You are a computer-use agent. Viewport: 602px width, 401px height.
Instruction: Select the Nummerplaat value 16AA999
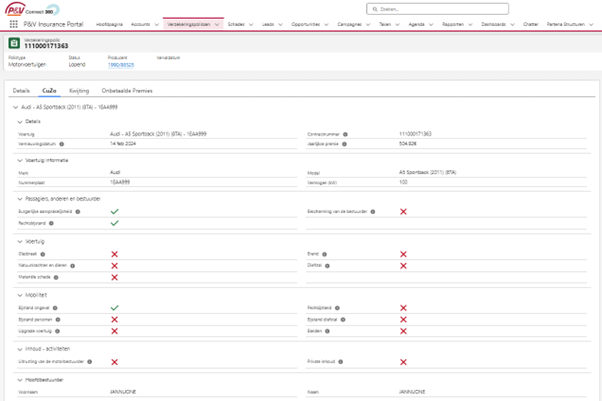pos(120,182)
